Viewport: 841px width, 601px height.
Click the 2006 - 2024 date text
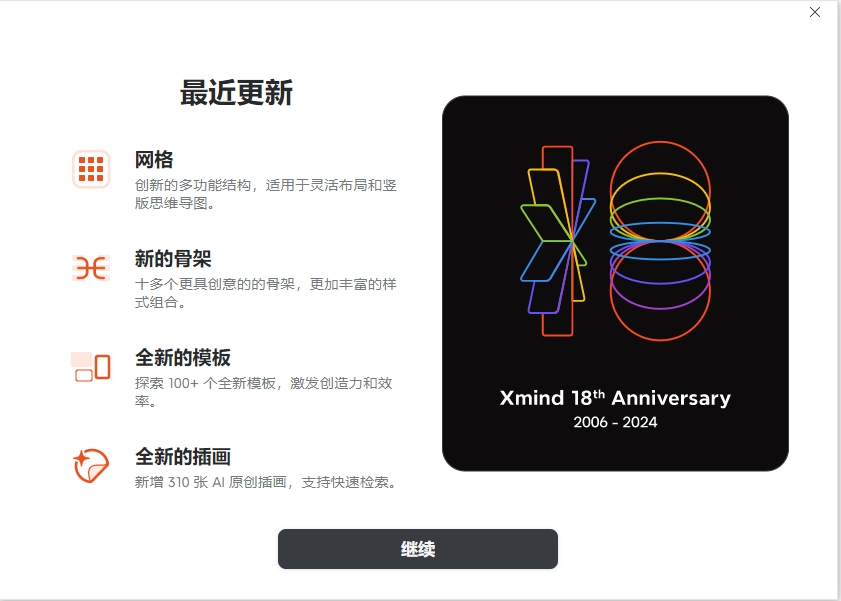(x=615, y=422)
